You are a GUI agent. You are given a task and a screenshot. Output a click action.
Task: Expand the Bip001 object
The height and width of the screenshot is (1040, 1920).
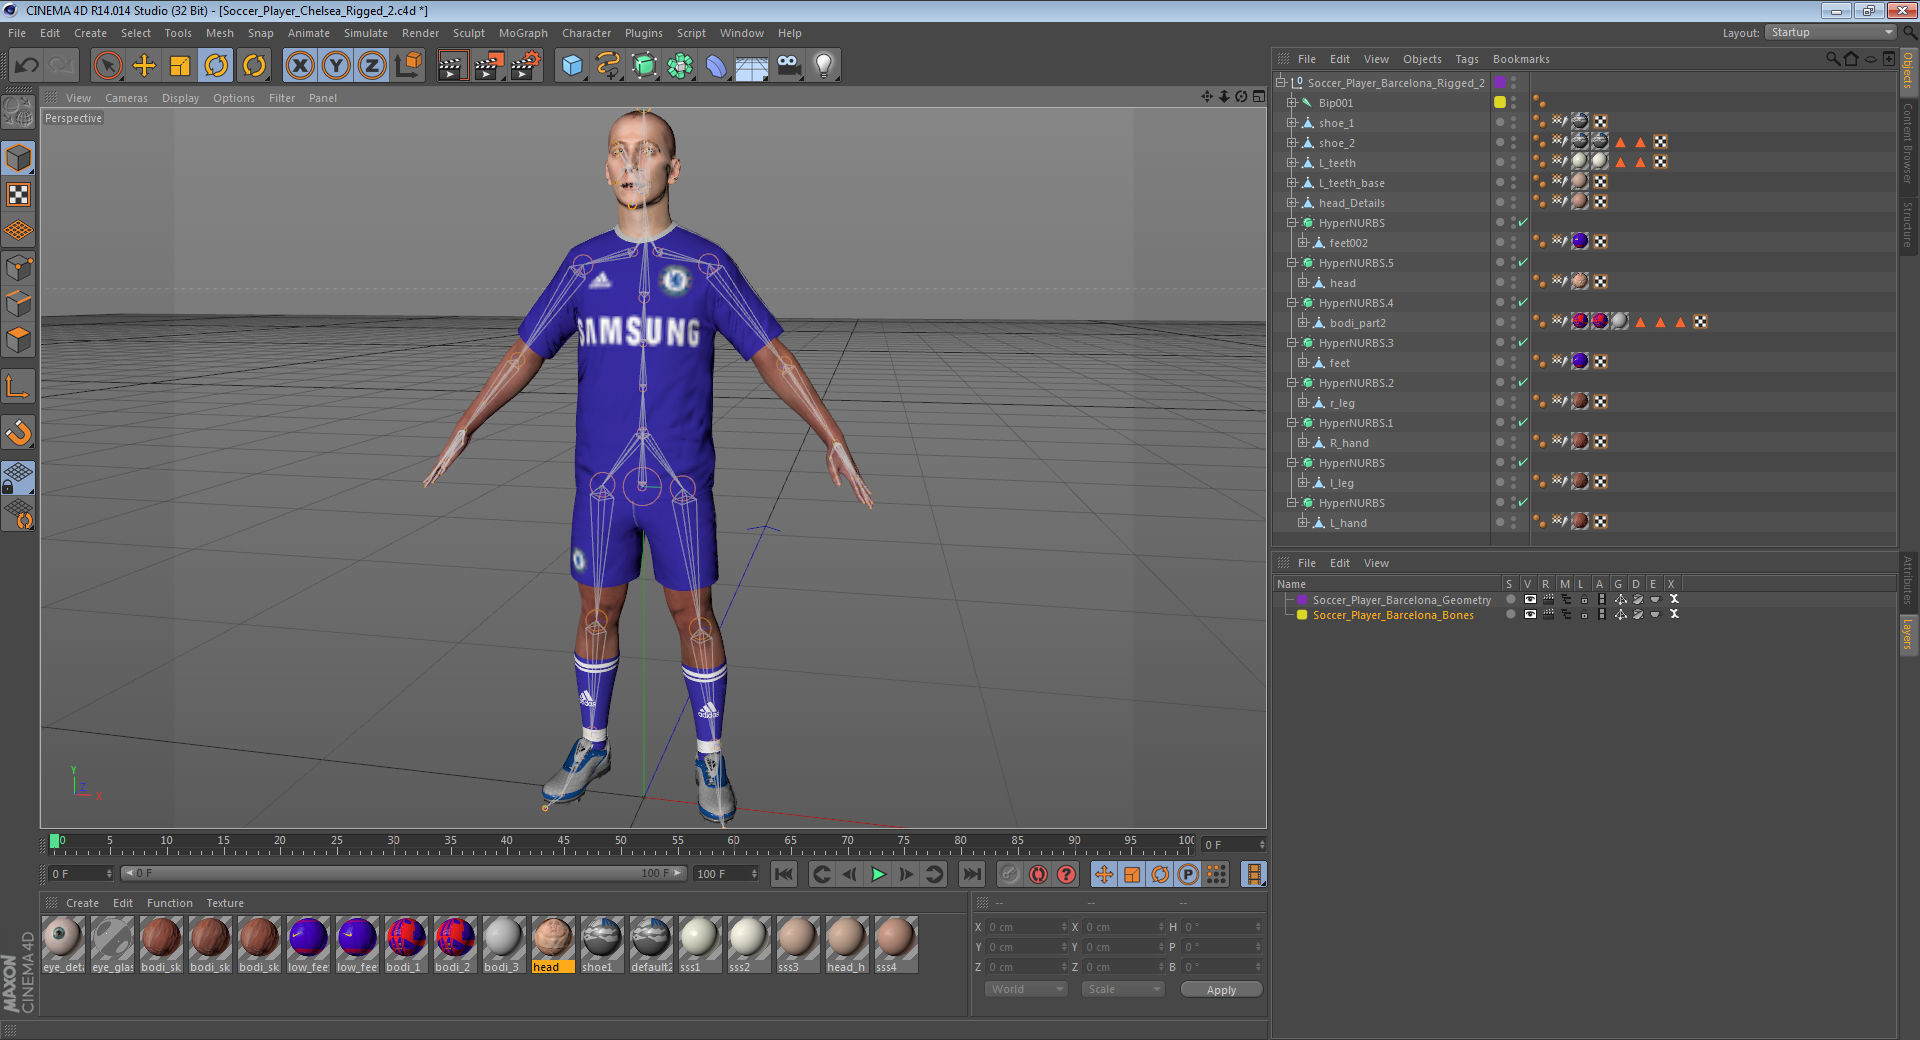[1292, 103]
